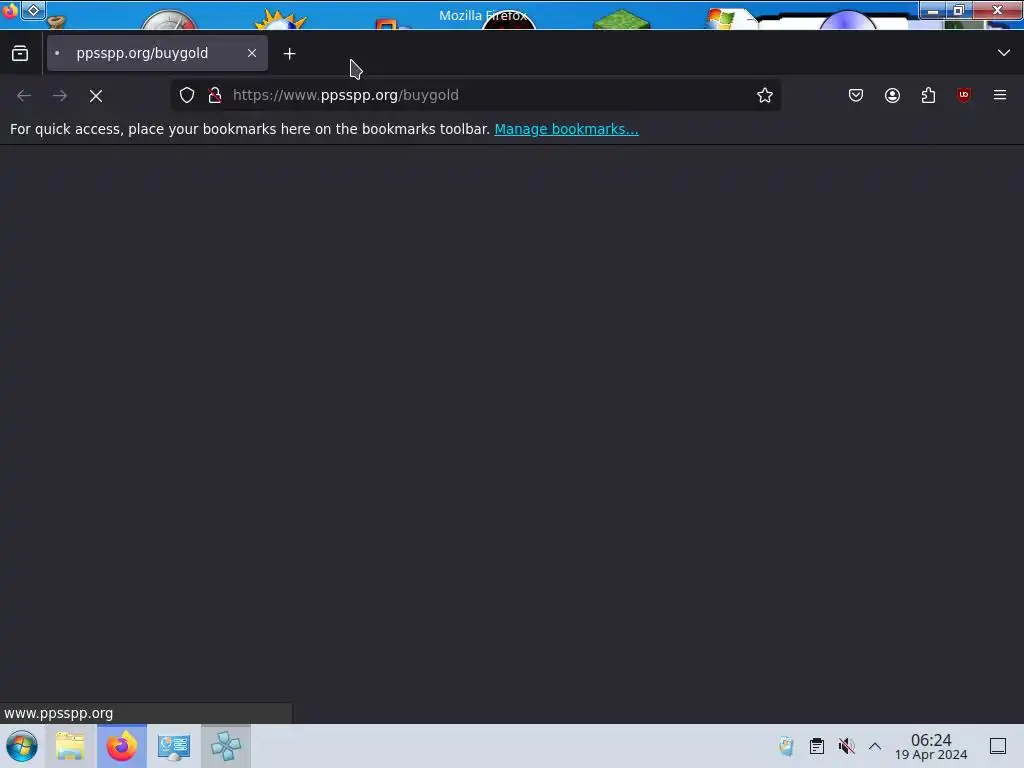Expand hidden system tray icons arrow
This screenshot has width=1024, height=768.
click(875, 746)
